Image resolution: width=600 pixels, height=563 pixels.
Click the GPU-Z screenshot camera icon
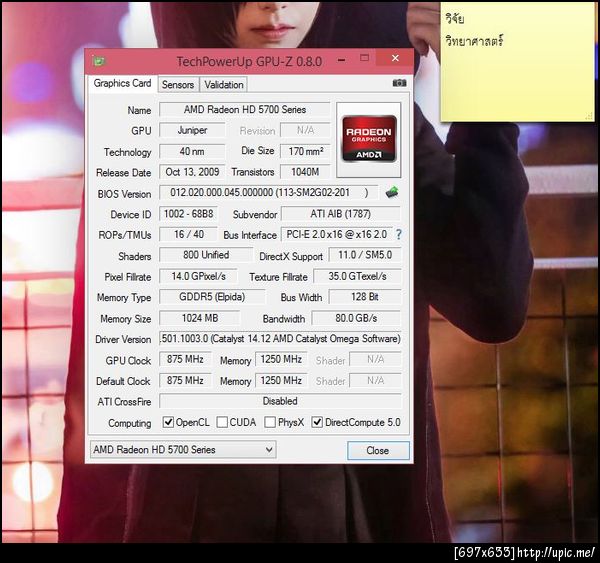point(399,83)
